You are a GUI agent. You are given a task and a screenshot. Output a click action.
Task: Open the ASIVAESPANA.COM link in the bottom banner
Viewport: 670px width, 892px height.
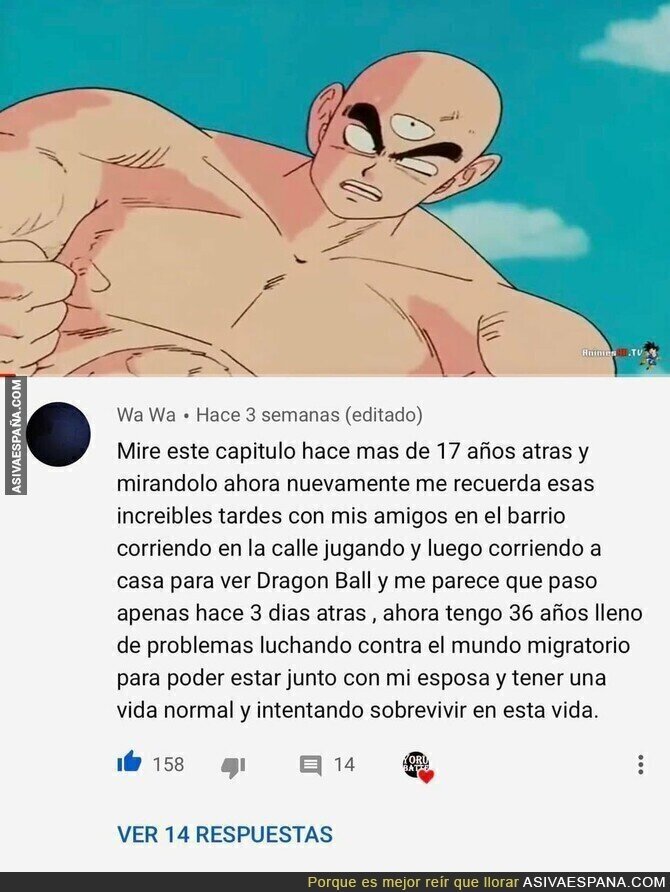coord(594,882)
